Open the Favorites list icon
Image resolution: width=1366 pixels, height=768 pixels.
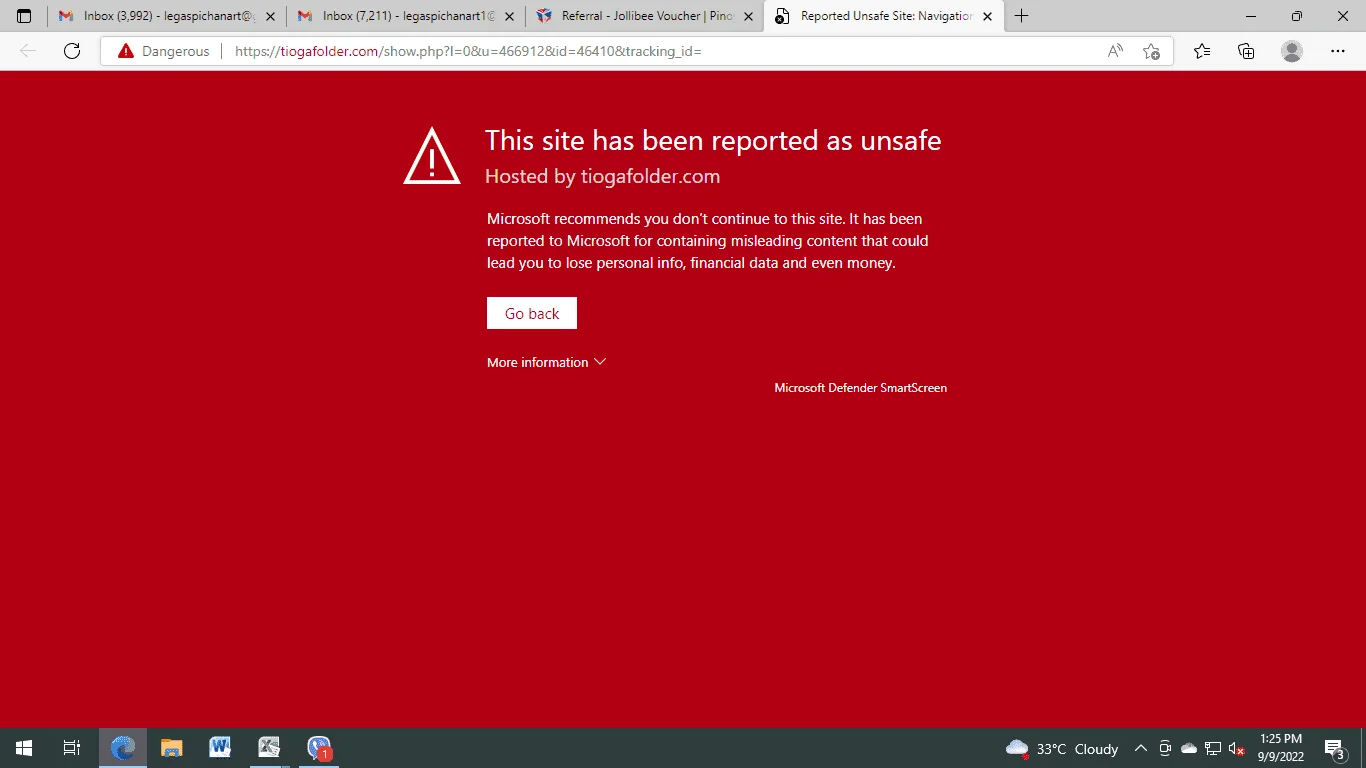pyautogui.click(x=1202, y=51)
